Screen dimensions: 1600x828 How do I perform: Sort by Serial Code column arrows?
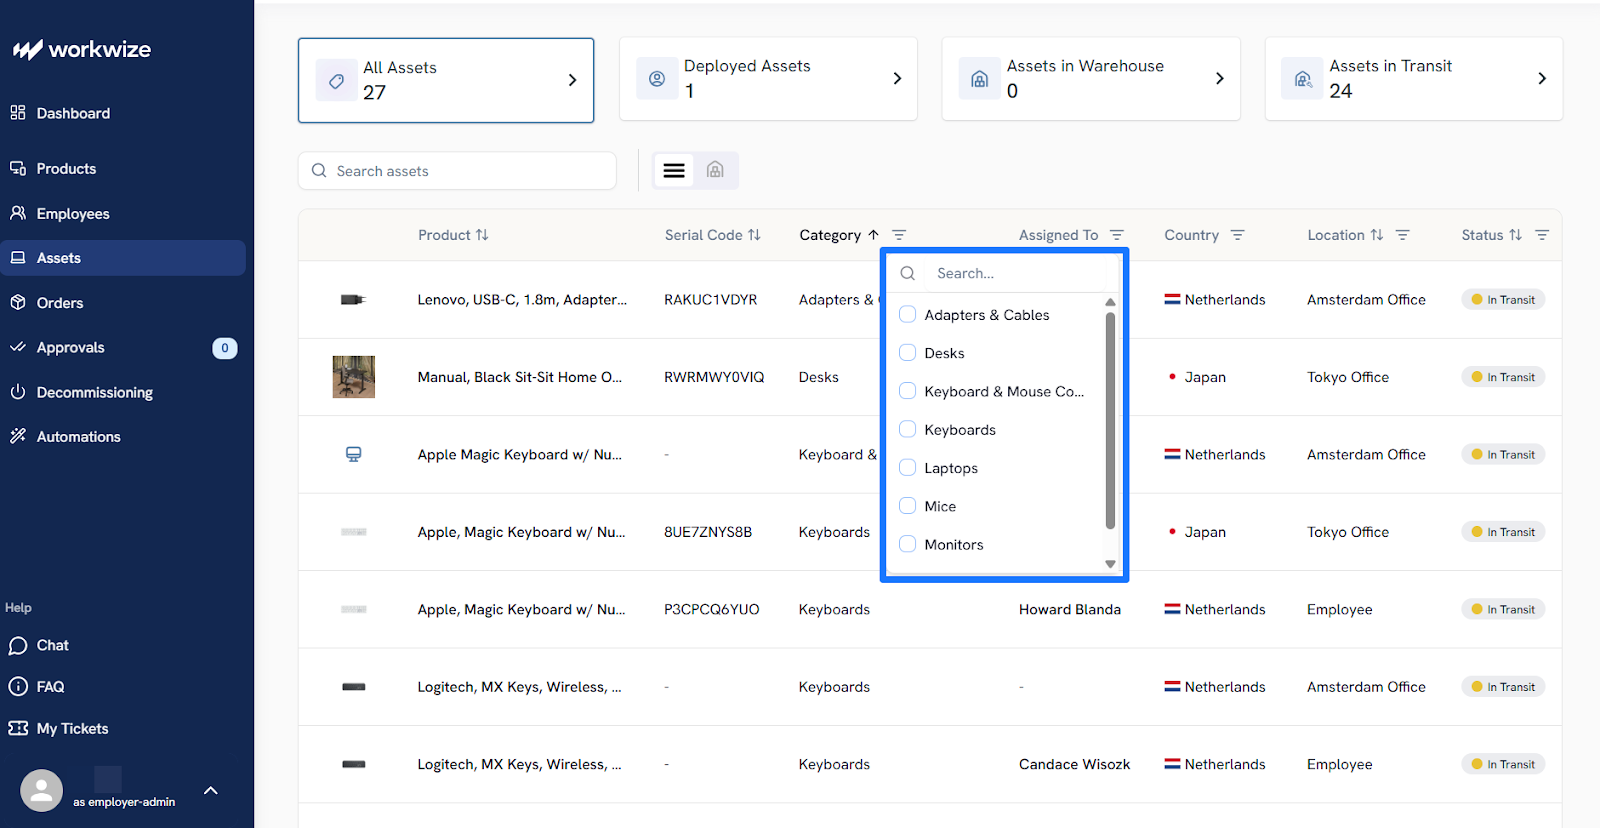tap(755, 235)
